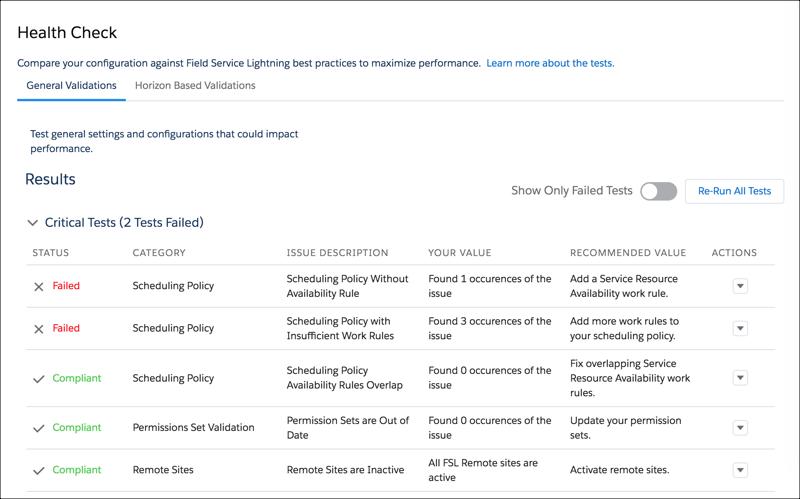Click failed X icon for Insufficient Work Rules
800x499 pixels.
[39, 329]
